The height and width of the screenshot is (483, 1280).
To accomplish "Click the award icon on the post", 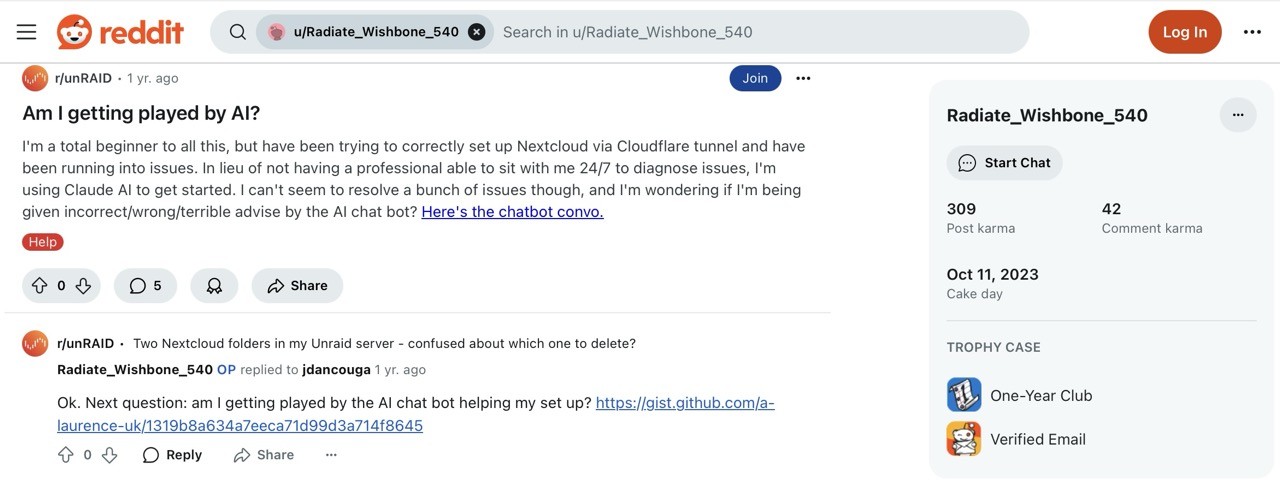I will (x=214, y=286).
